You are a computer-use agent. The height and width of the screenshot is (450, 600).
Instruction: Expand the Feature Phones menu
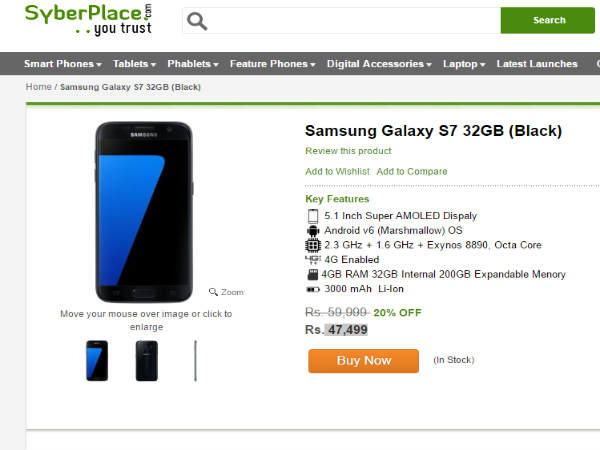pos(272,64)
